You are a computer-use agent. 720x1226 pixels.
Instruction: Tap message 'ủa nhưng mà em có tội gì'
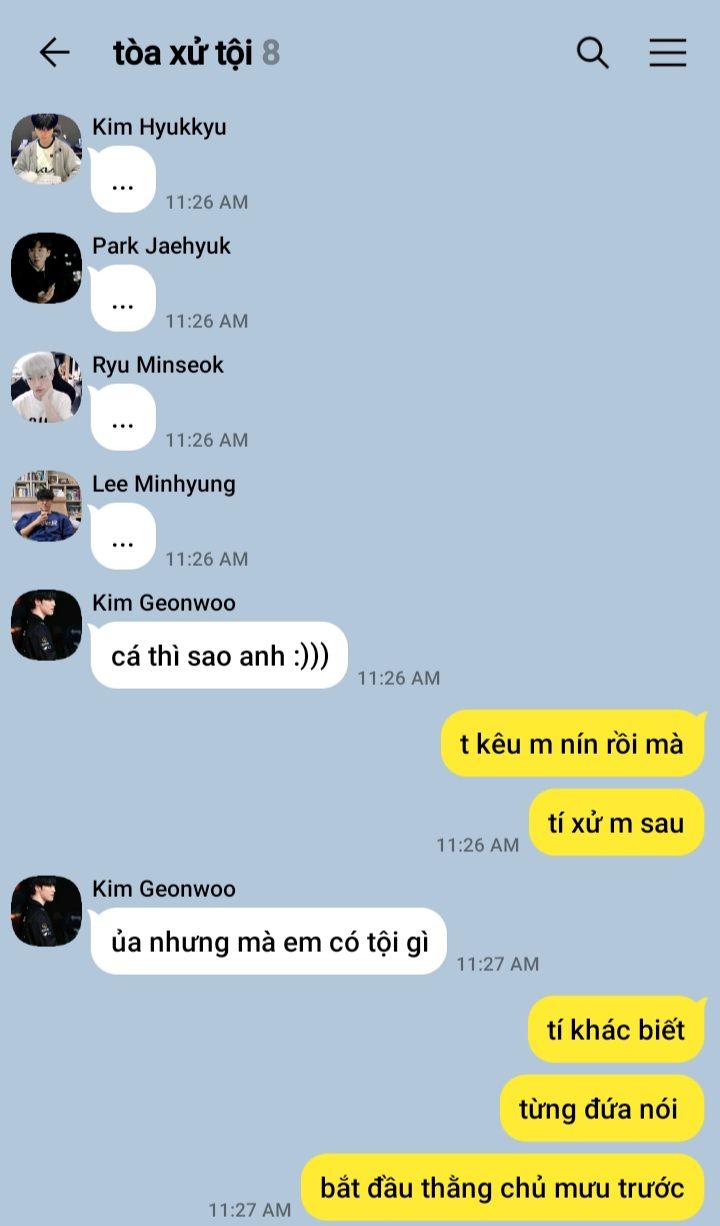tap(268, 941)
